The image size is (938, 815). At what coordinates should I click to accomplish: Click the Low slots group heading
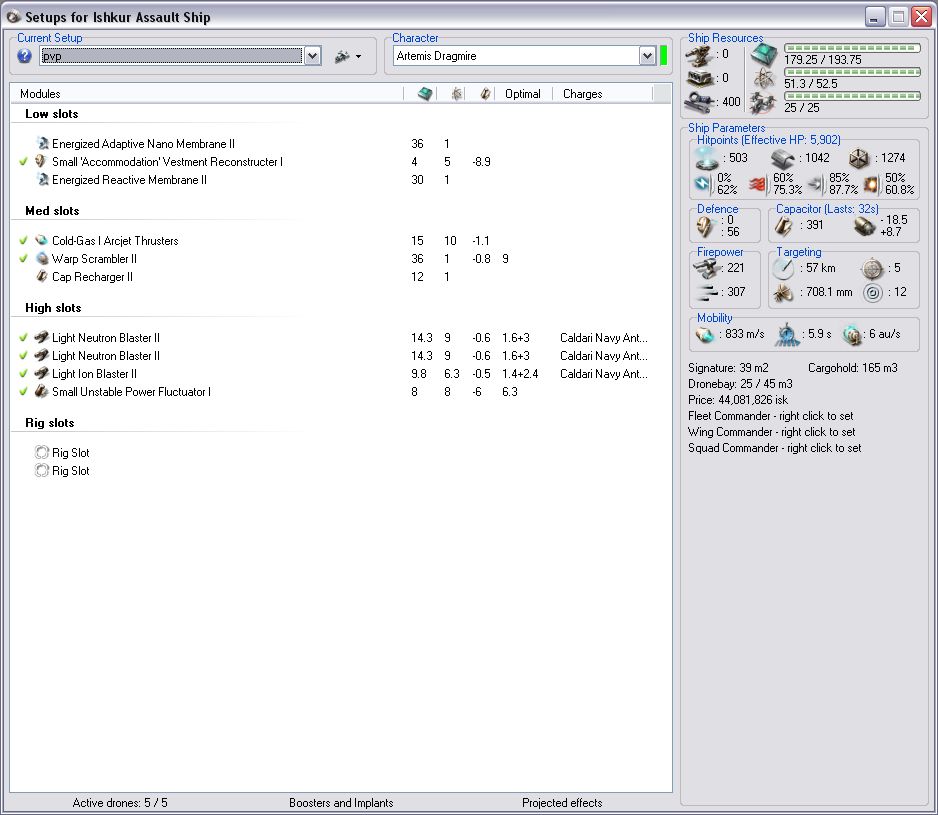pyautogui.click(x=51, y=114)
